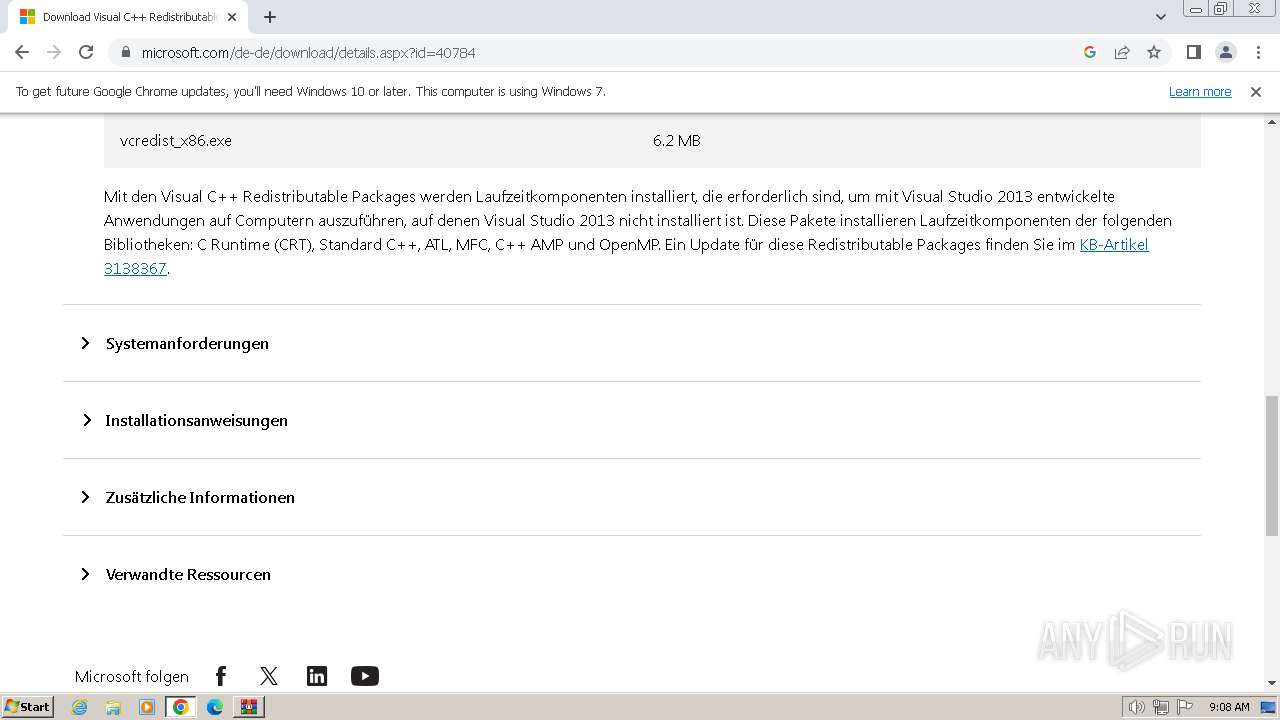Click the Microsoft folgen label
Viewport: 1280px width, 720px height.
131,677
